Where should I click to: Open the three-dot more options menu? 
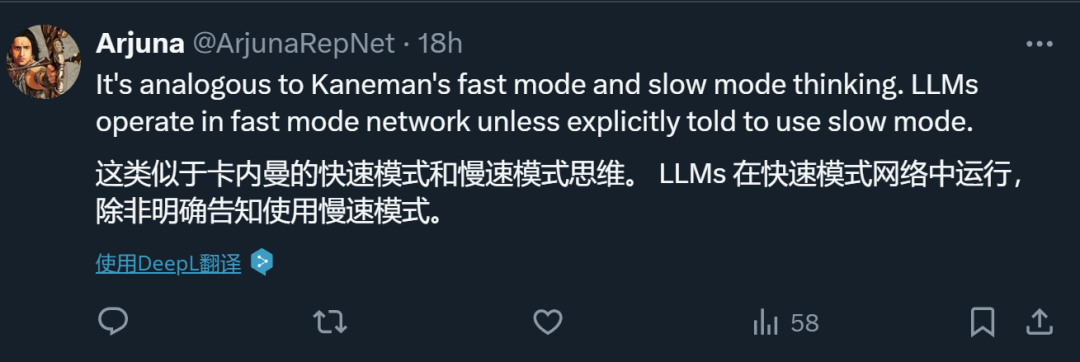pos(1039,44)
